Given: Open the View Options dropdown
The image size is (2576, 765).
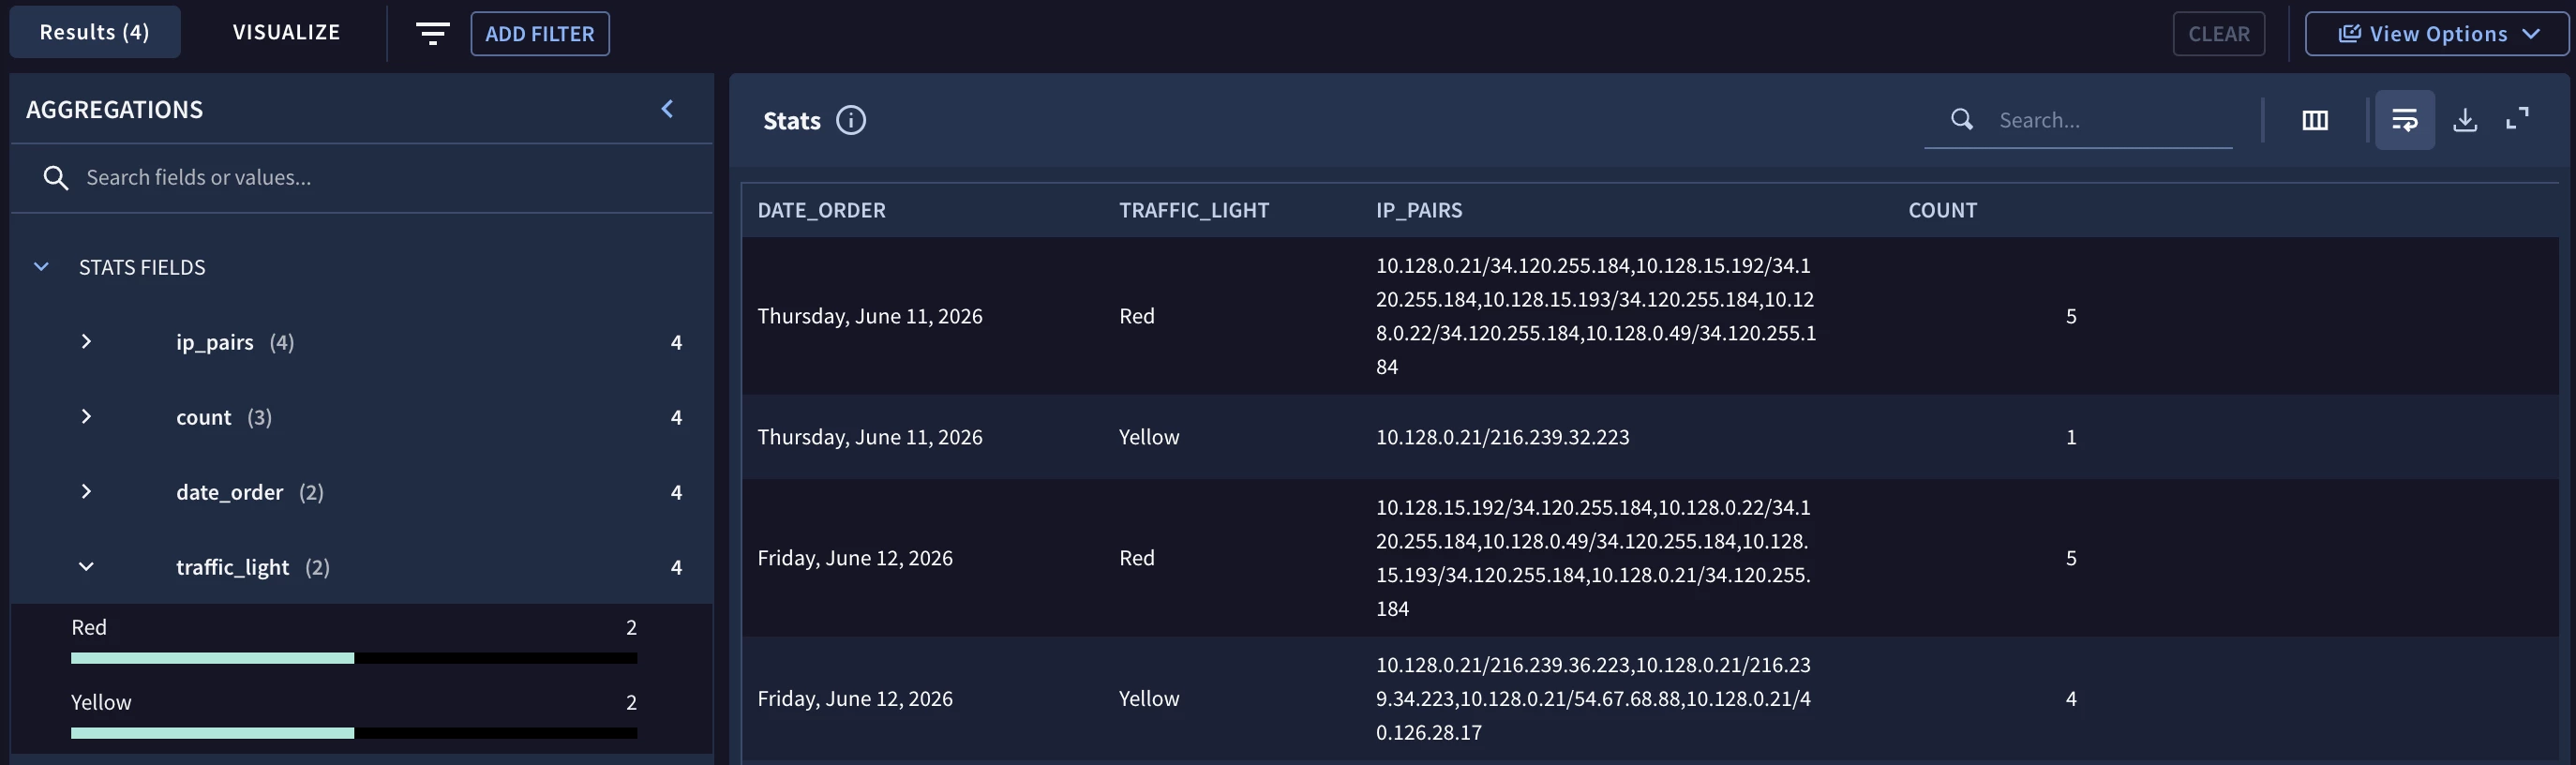Looking at the screenshot, I should click(x=2437, y=34).
